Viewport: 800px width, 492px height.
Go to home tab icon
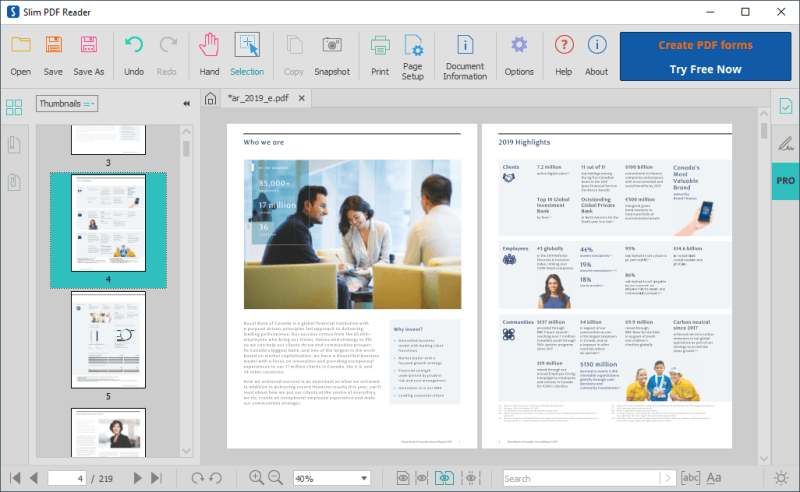point(210,99)
